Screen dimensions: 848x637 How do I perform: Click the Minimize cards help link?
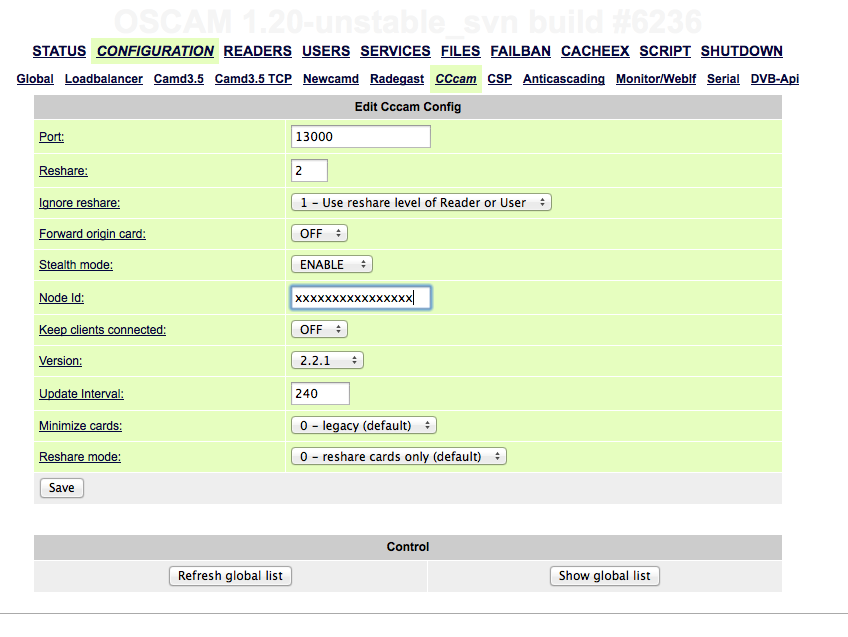tap(81, 426)
